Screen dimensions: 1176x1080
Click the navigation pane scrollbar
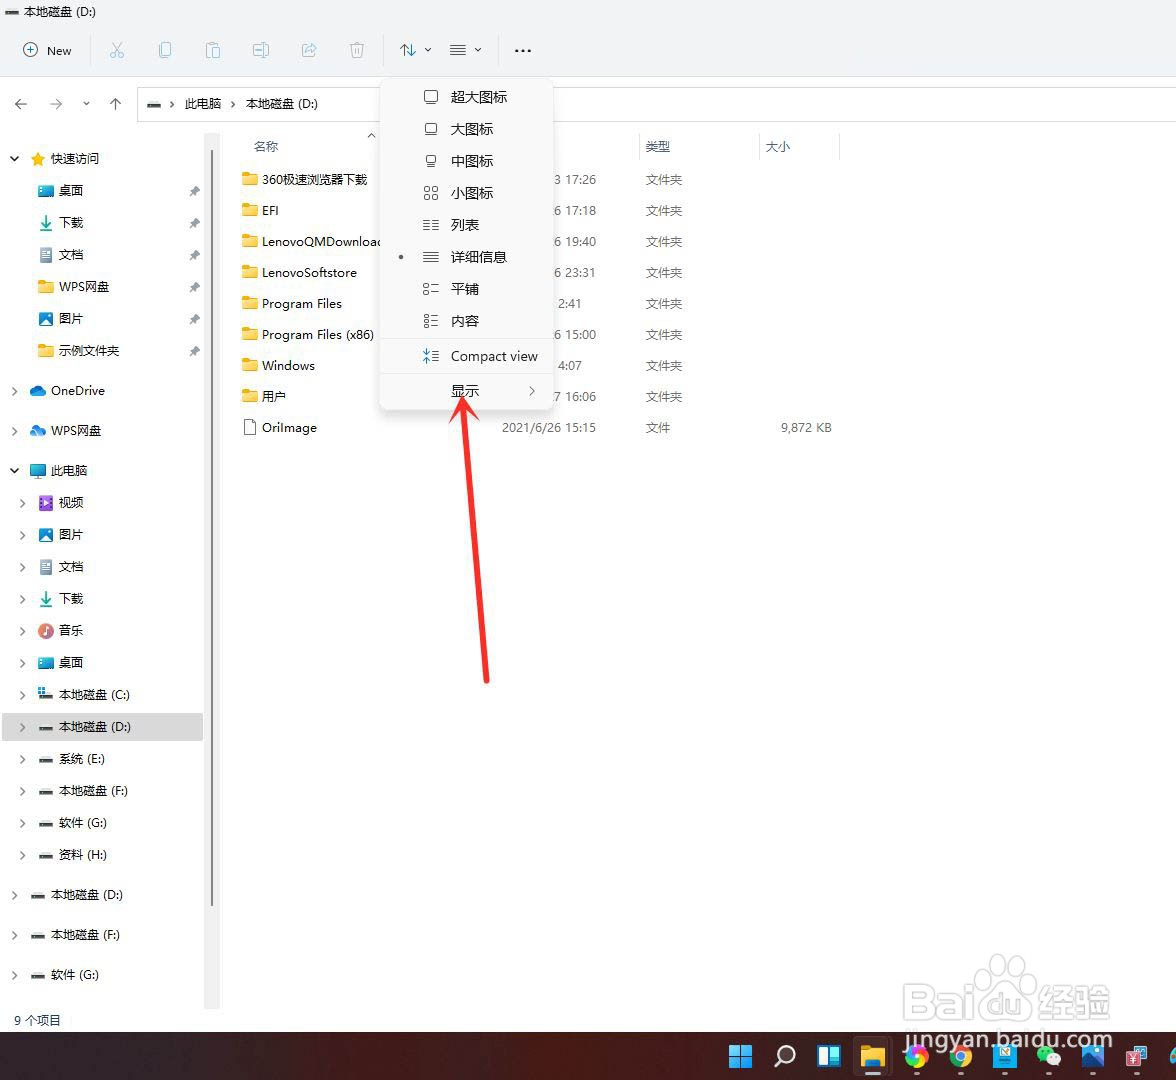coord(212,528)
